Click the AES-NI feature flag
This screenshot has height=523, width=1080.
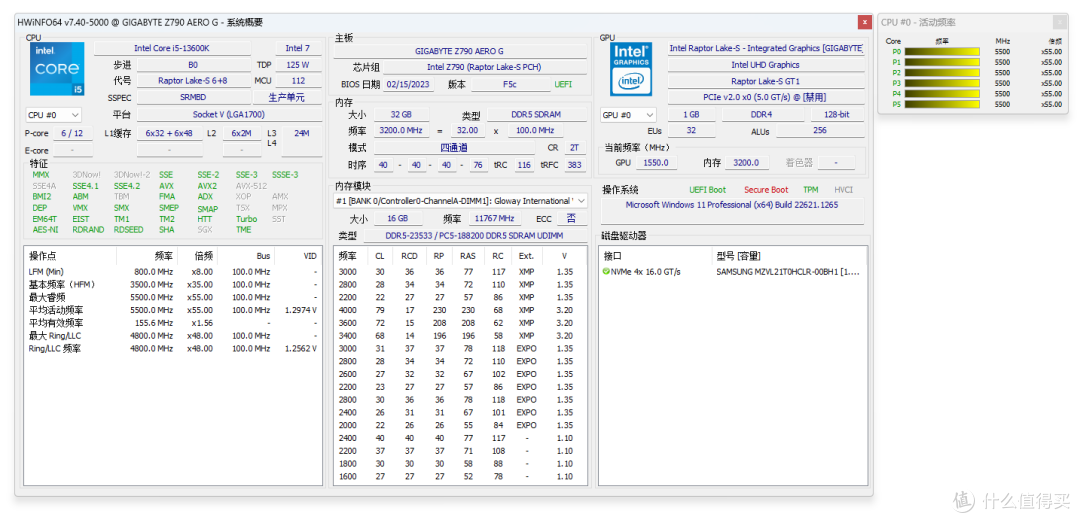(45, 229)
